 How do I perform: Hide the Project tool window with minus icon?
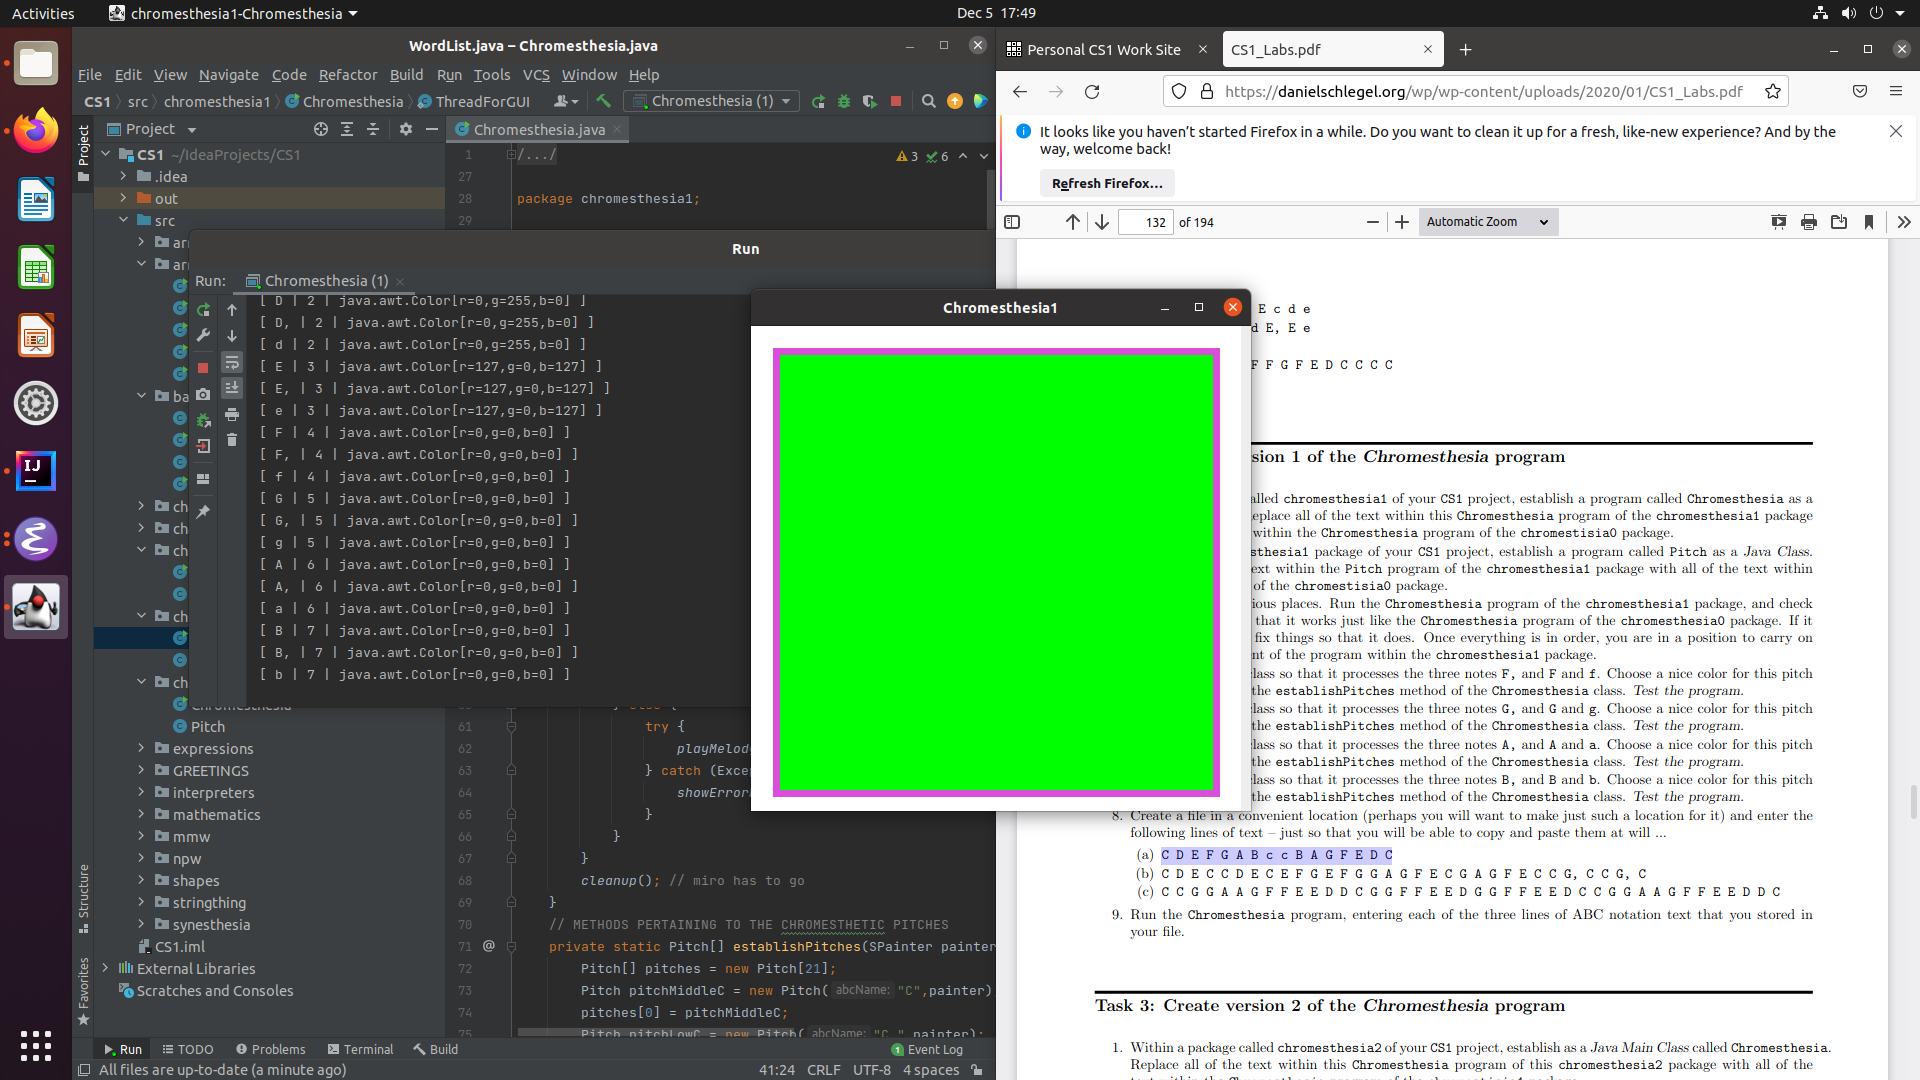(432, 129)
